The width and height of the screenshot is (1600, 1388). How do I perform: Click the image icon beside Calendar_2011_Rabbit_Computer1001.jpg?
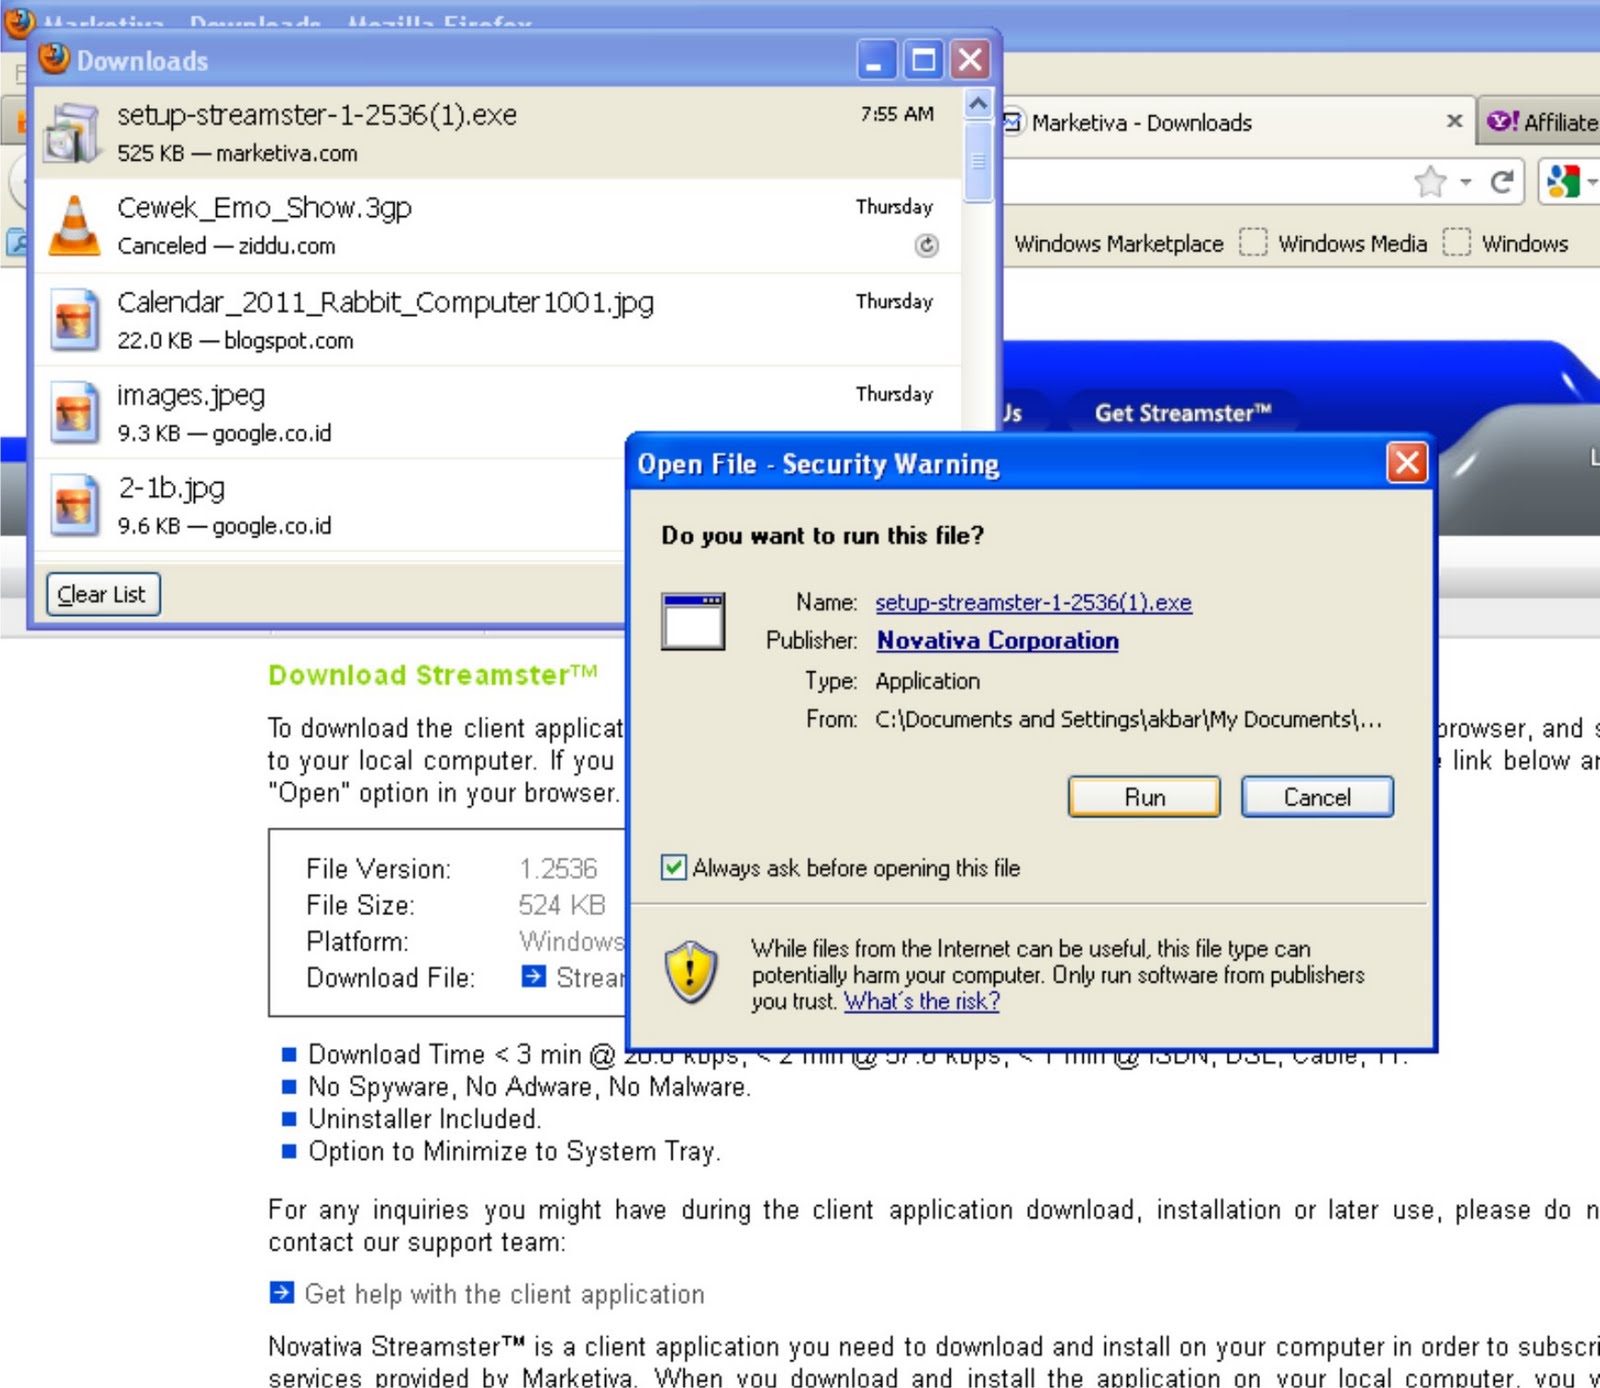[x=74, y=320]
